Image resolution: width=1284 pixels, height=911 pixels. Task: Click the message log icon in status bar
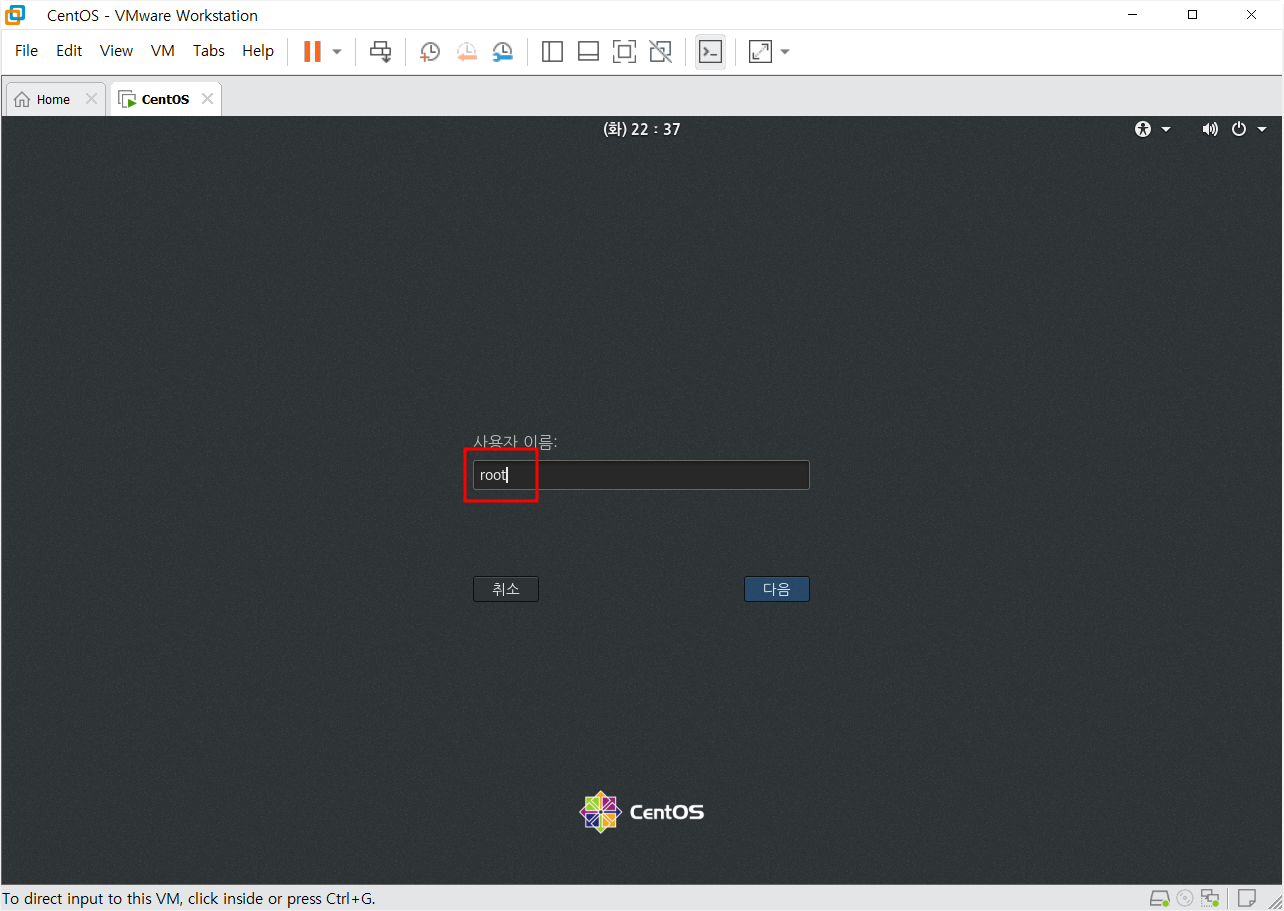[1247, 898]
